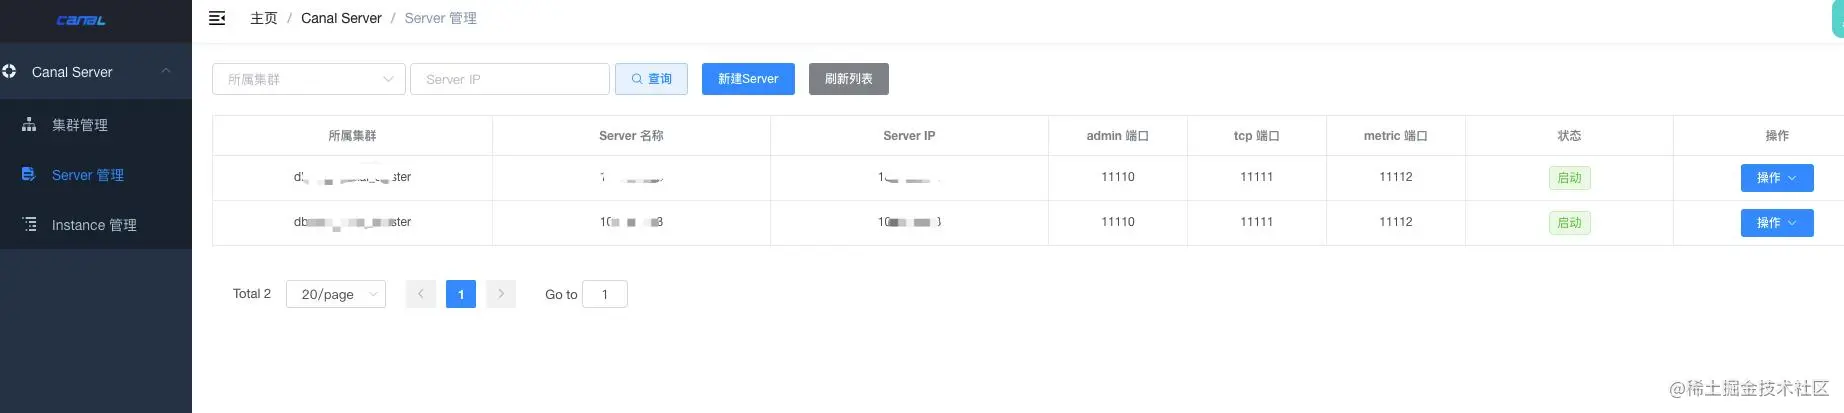Click the tcp 端口 column header

(x=1257, y=136)
